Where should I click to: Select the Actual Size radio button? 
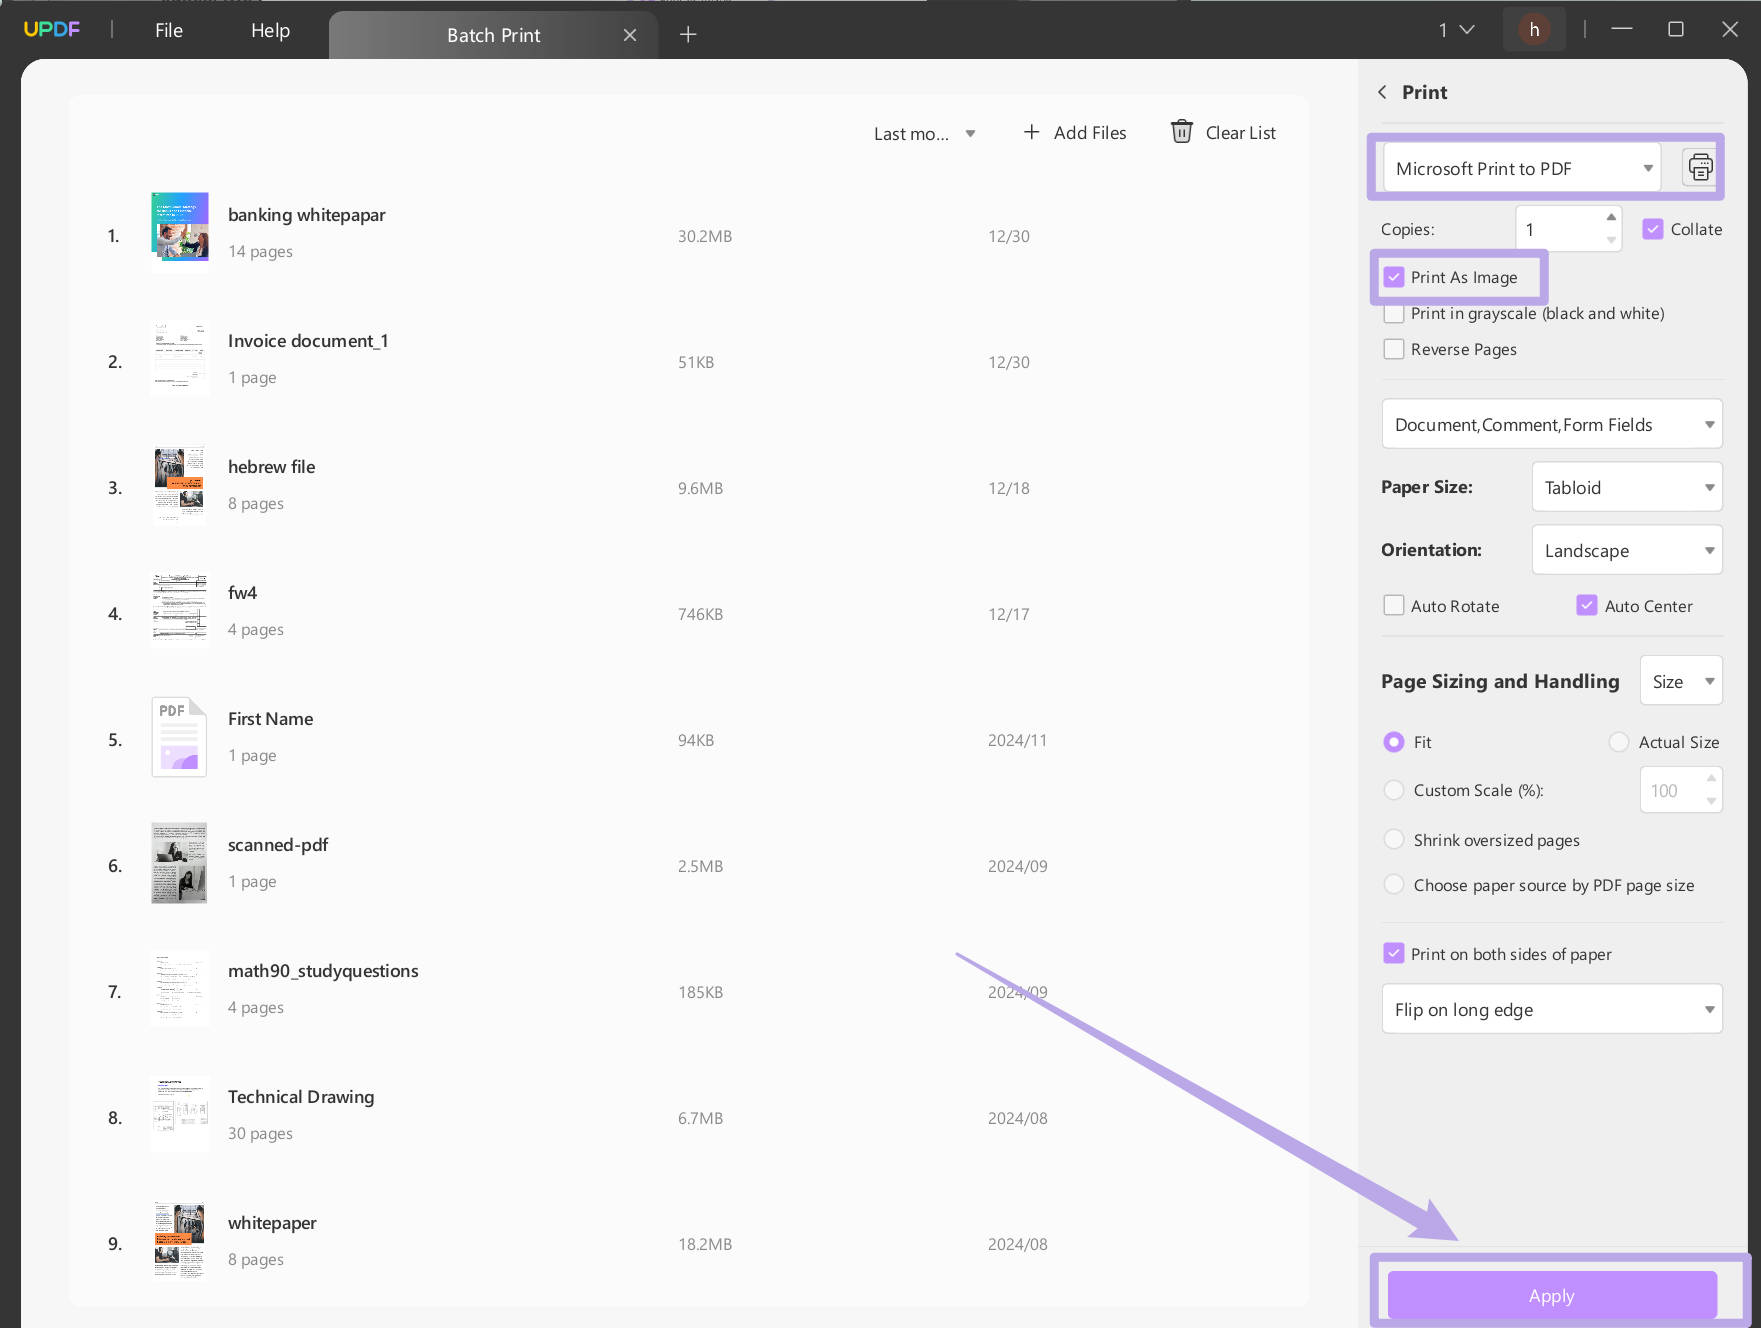coord(1618,742)
